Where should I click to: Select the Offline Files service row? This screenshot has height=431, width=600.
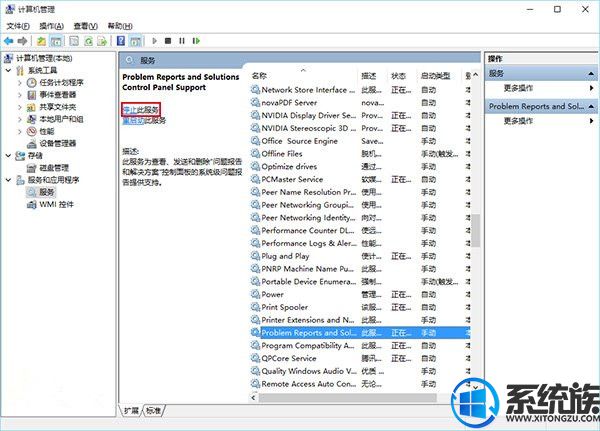tap(360, 154)
